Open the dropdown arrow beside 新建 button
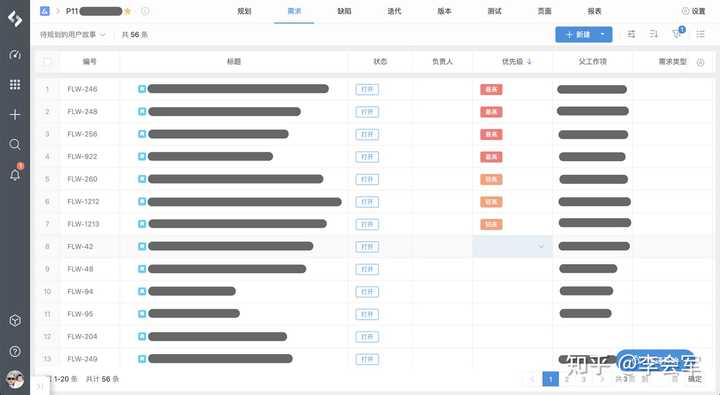 (x=602, y=34)
